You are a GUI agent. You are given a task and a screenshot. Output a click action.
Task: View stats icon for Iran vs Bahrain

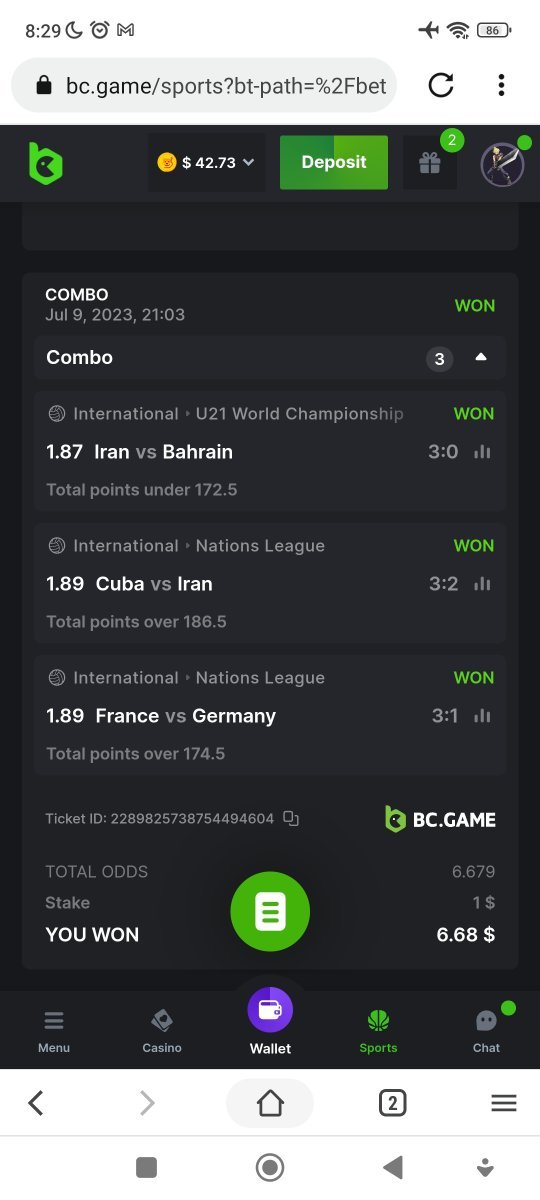point(483,452)
